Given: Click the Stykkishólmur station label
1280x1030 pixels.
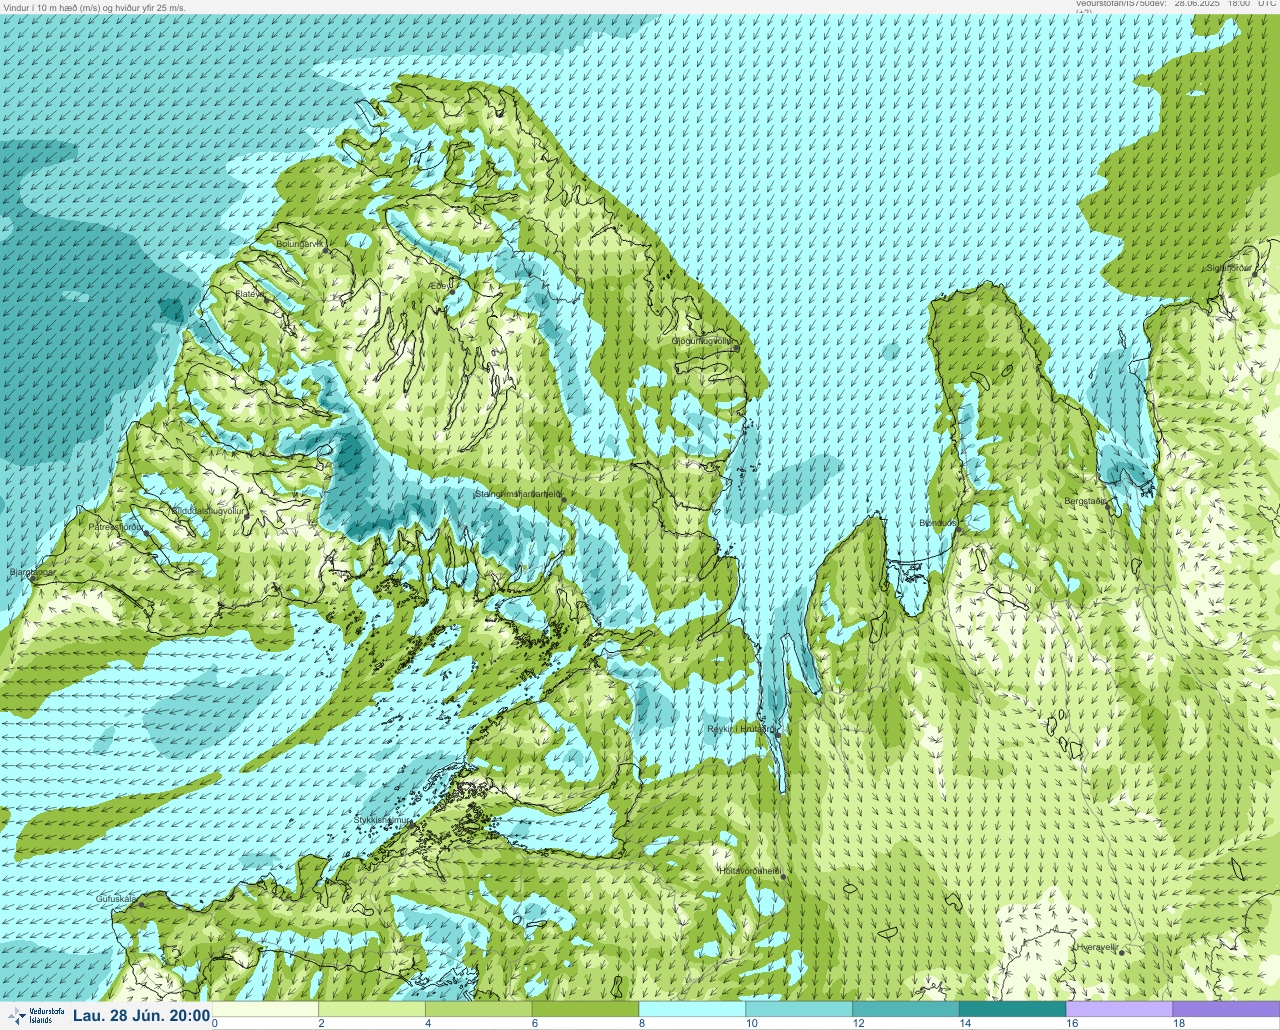Looking at the screenshot, I should tap(383, 820).
